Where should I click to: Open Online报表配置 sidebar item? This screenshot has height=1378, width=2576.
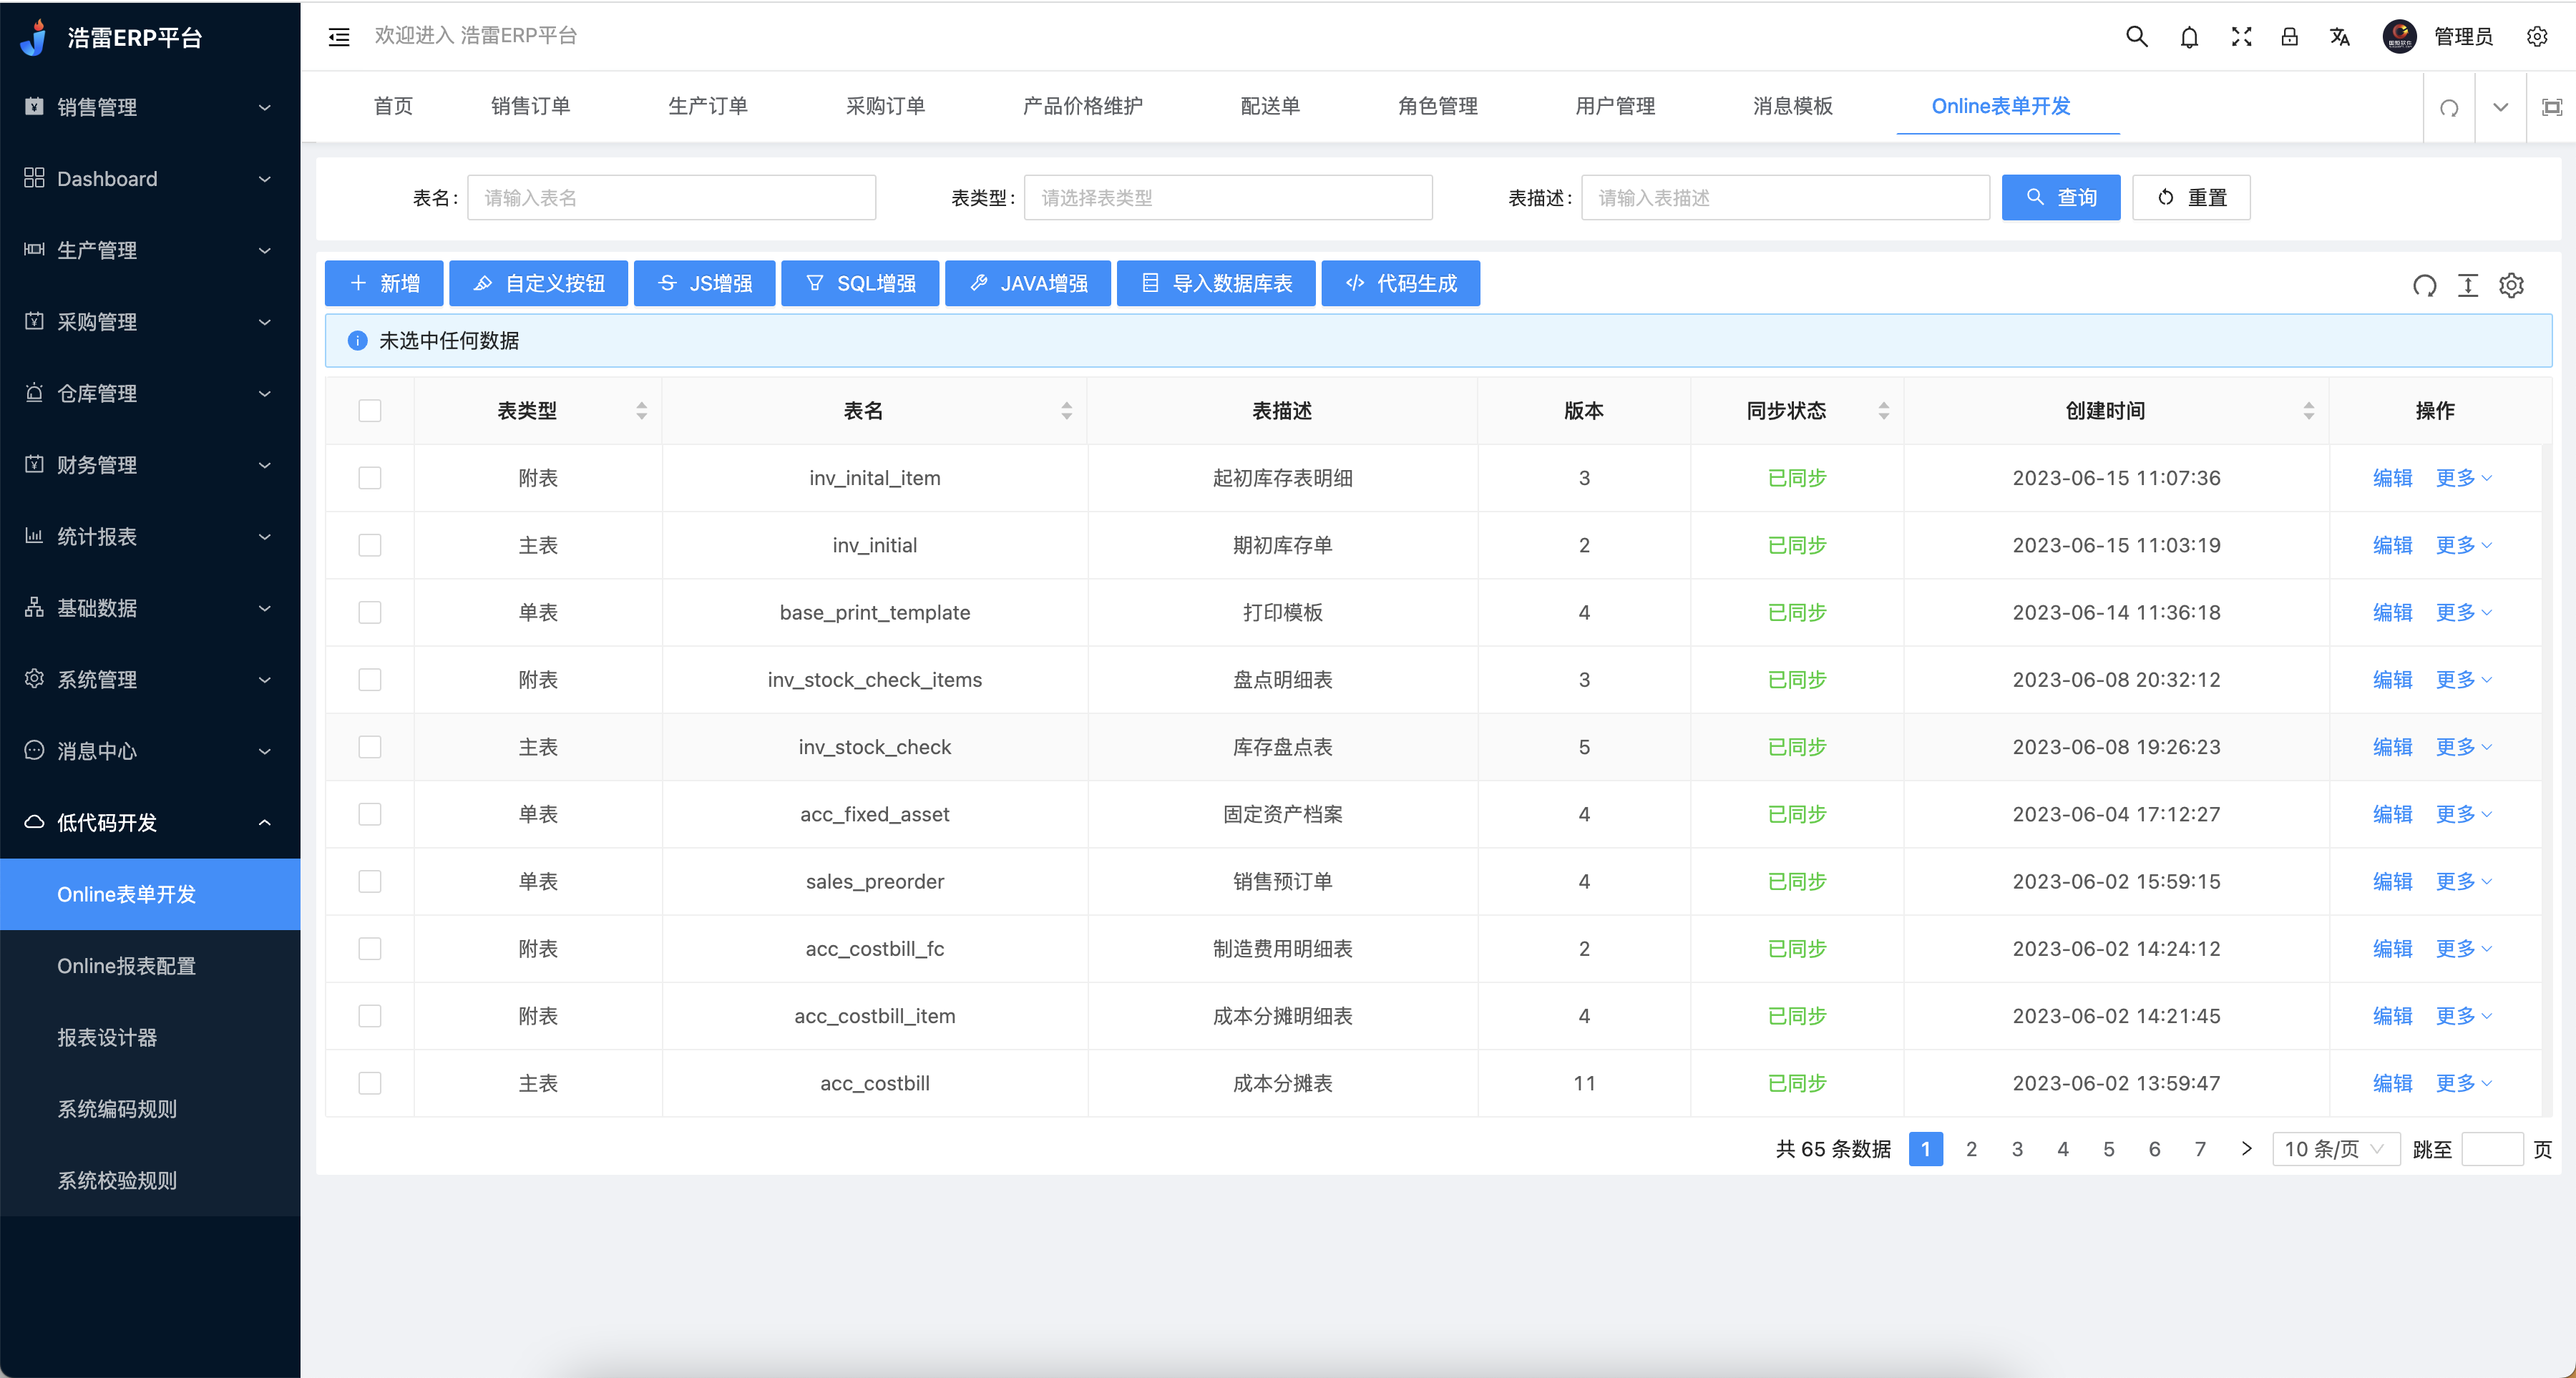(x=150, y=965)
